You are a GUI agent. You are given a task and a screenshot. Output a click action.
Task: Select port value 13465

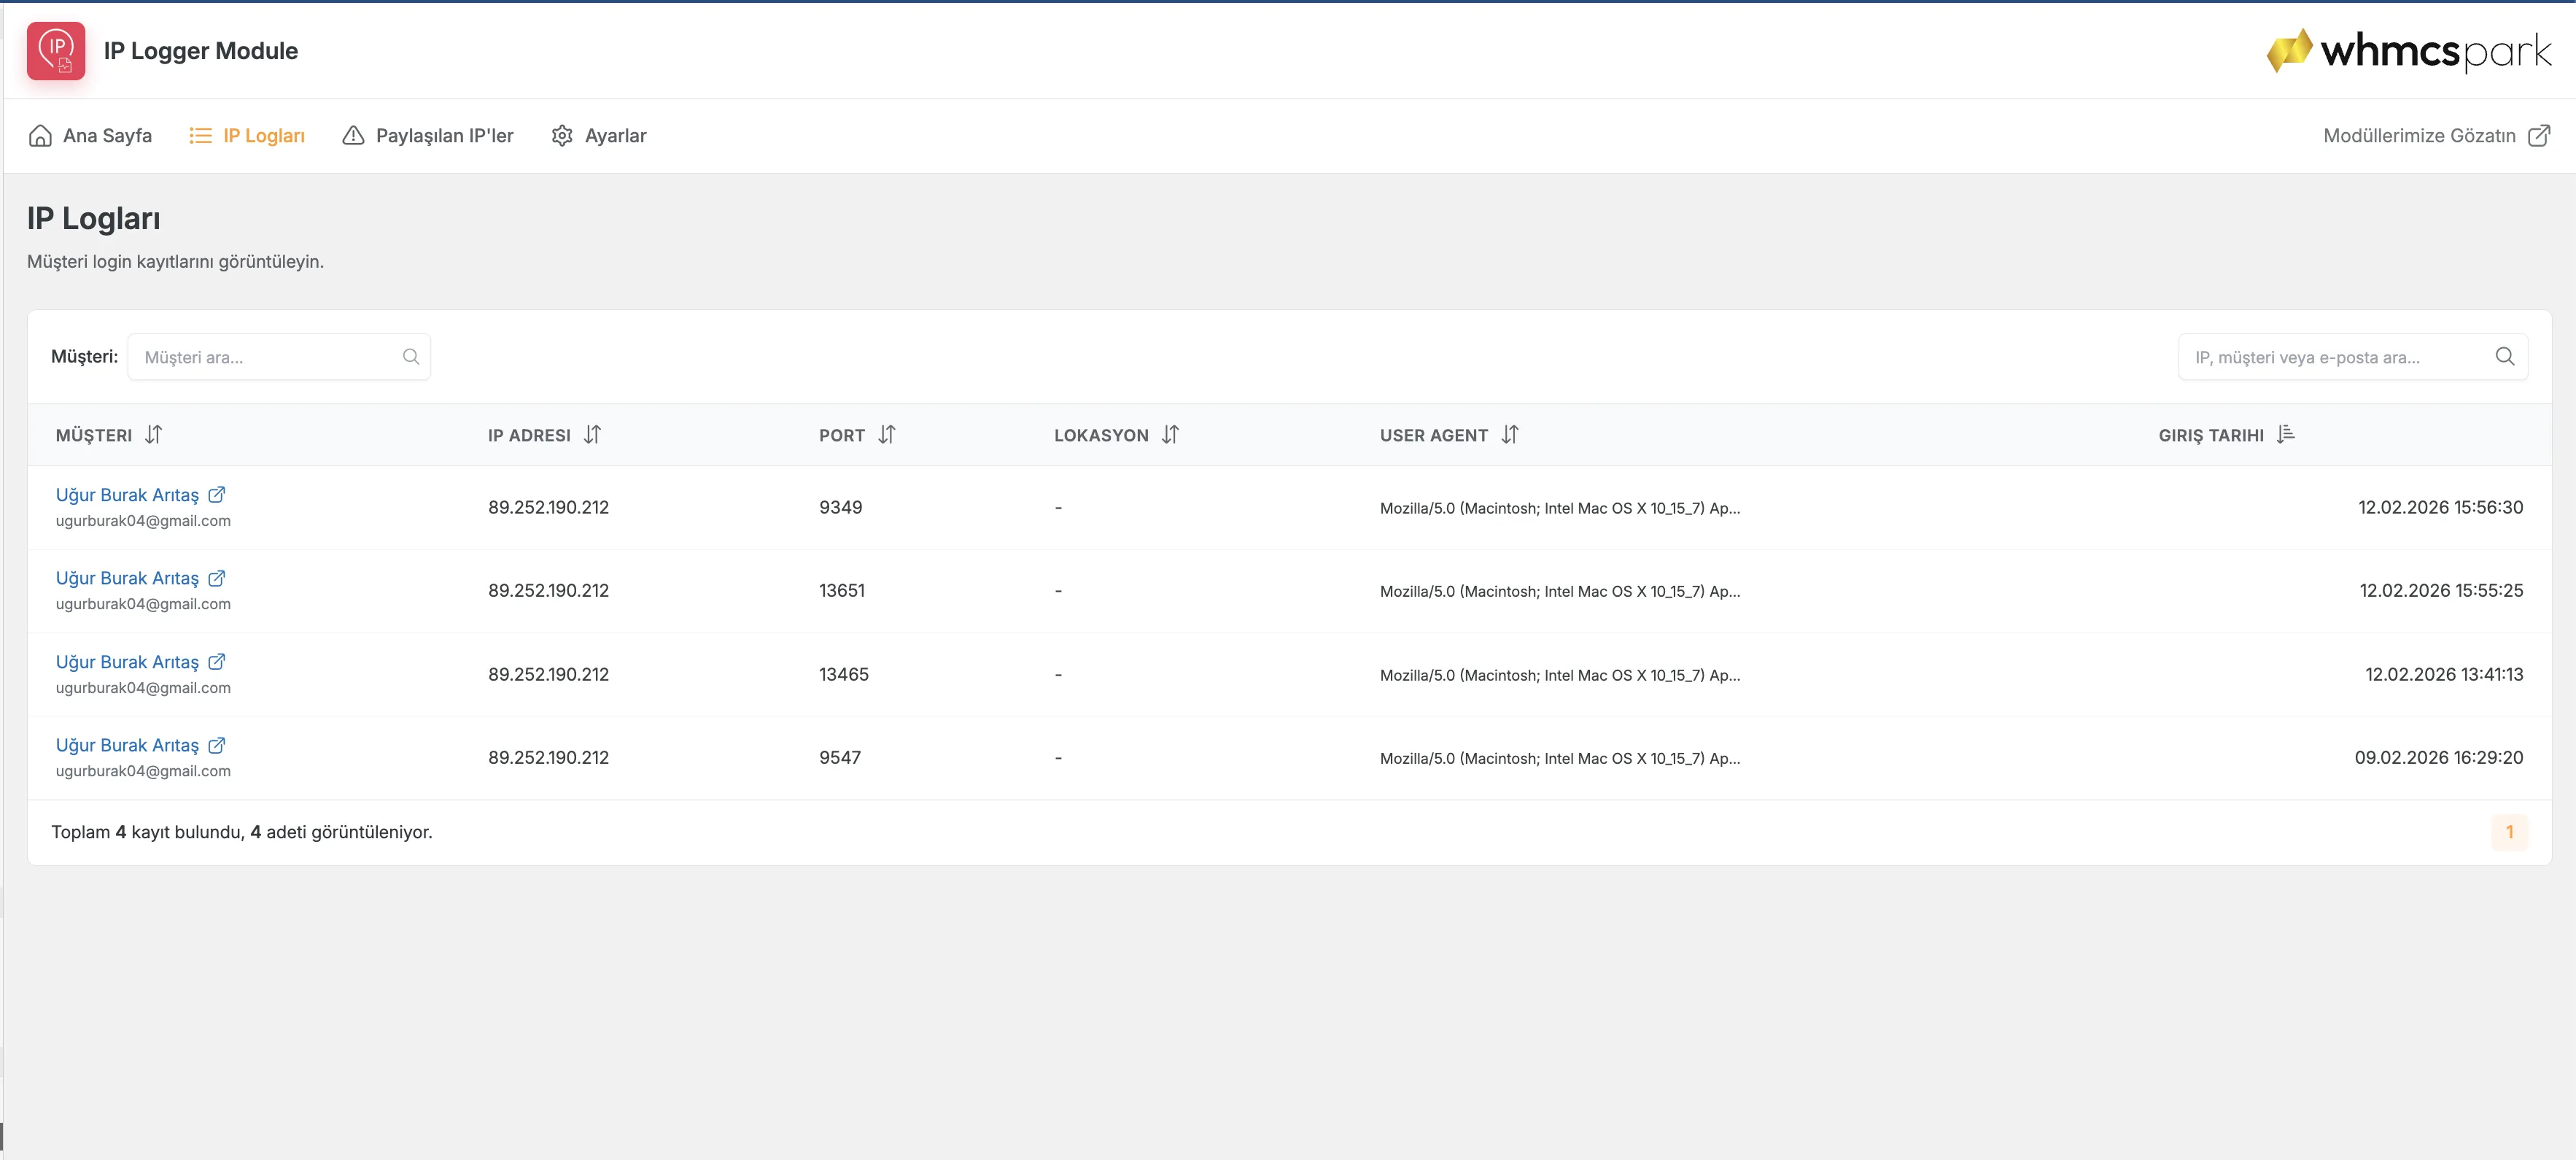click(x=844, y=674)
